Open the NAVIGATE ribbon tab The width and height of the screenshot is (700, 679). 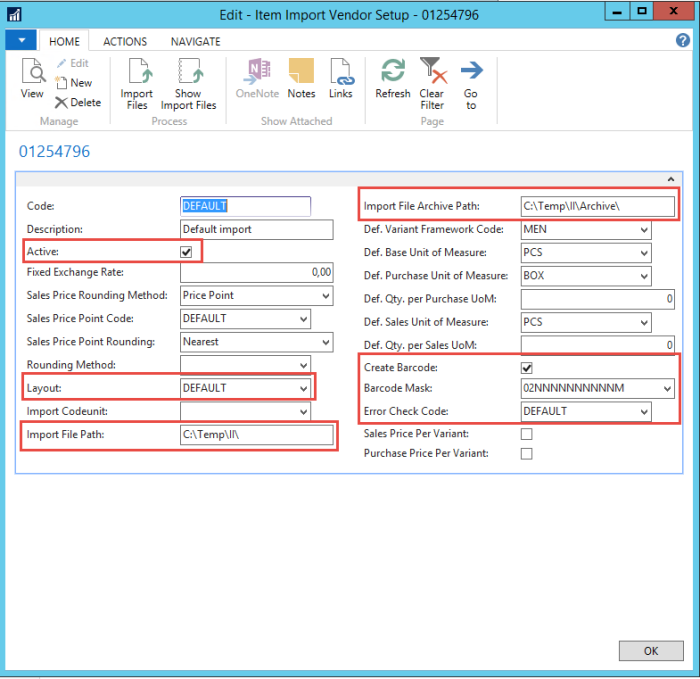tap(195, 42)
